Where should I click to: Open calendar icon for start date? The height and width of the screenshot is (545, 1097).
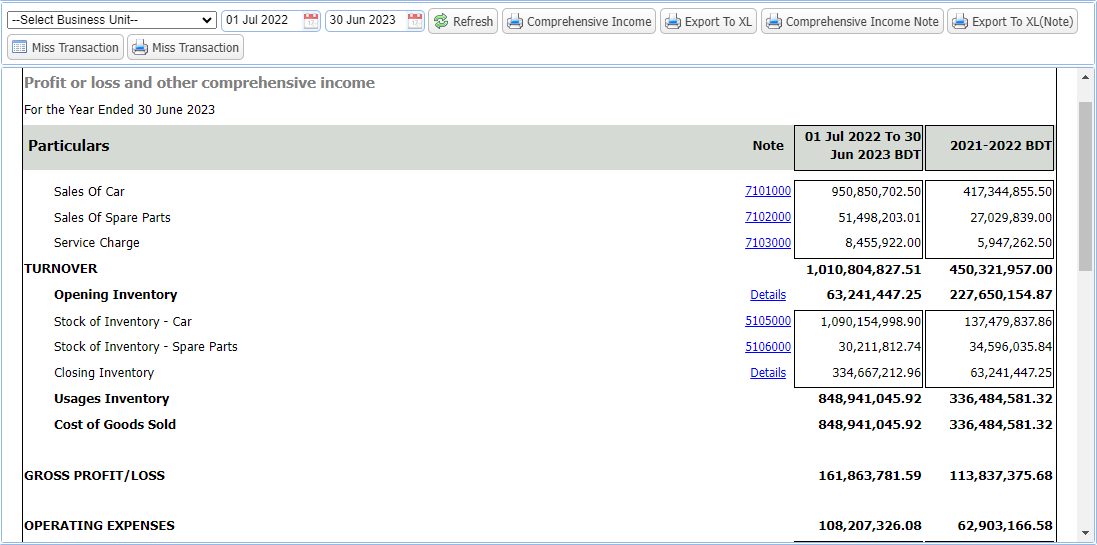pos(311,21)
